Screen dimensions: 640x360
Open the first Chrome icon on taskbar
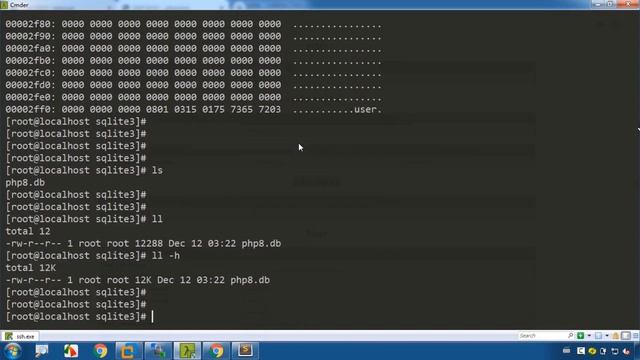(x=100, y=351)
